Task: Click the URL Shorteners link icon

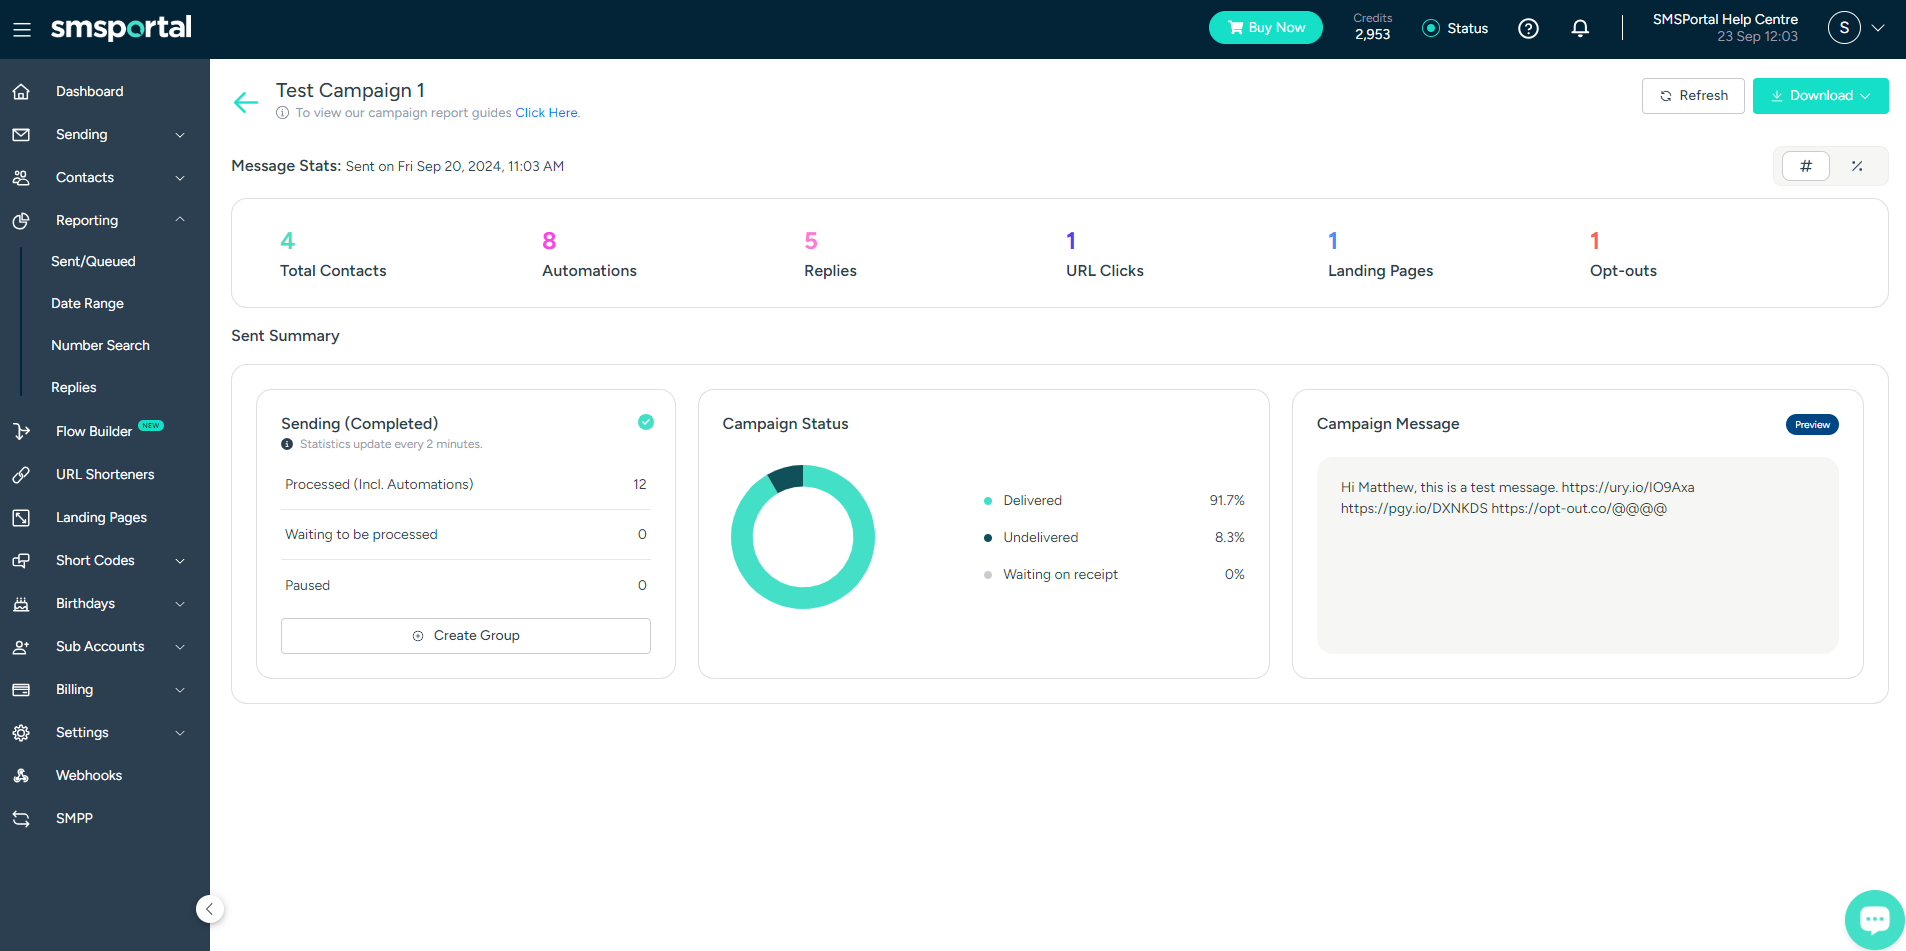Action: (x=21, y=474)
